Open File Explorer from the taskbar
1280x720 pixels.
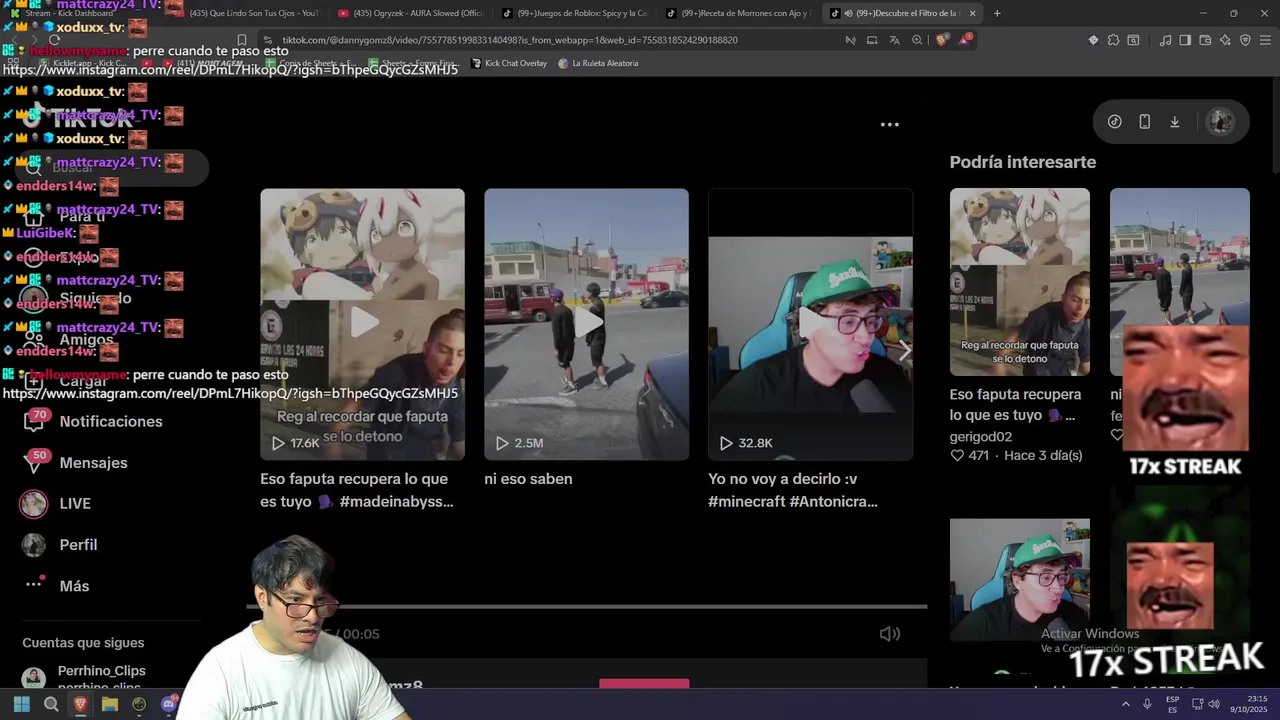click(110, 704)
